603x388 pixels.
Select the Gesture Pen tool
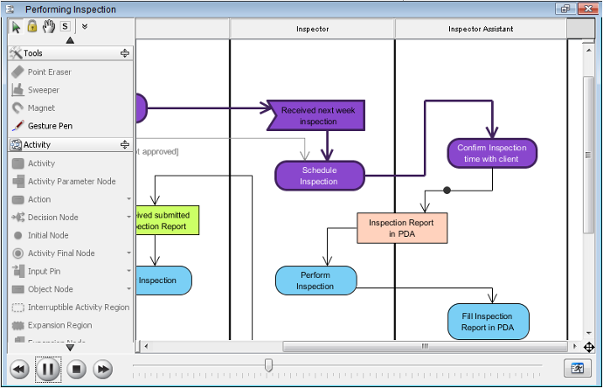pos(50,126)
